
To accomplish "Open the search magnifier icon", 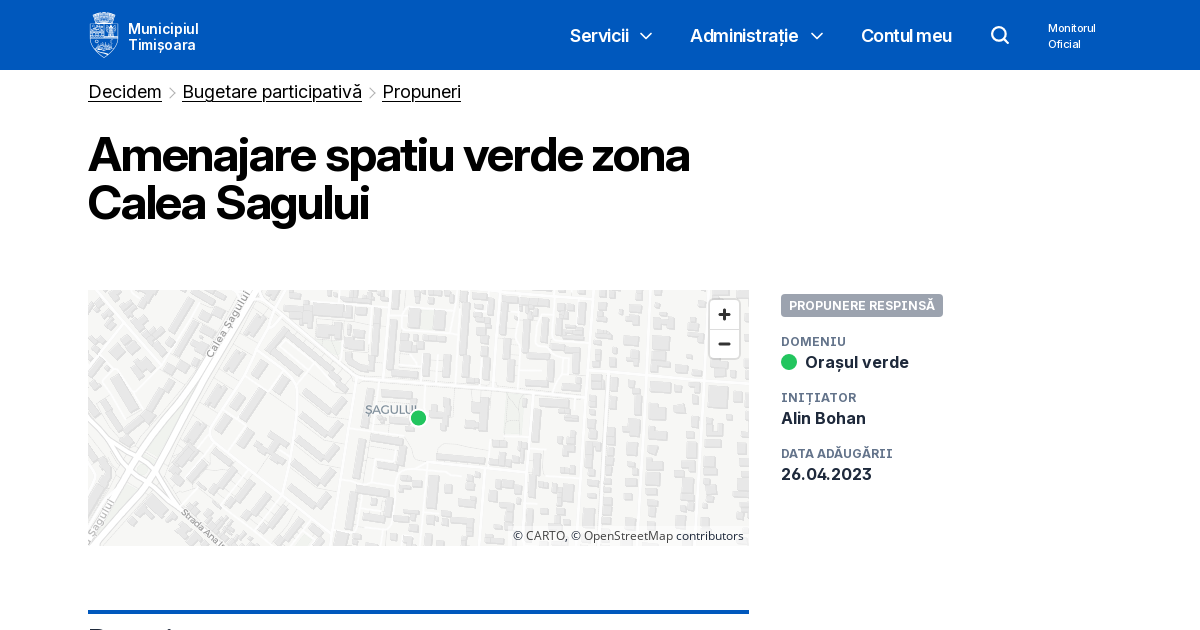I will tap(1000, 35).
